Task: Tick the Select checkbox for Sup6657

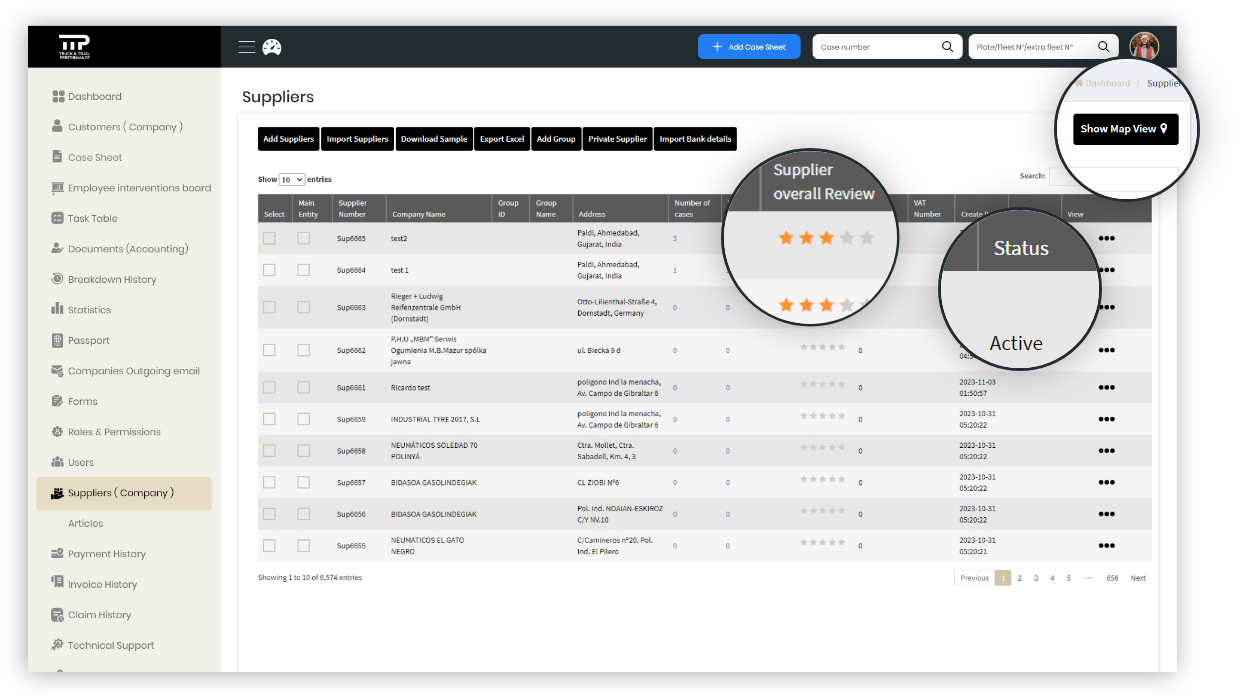Action: [x=269, y=482]
